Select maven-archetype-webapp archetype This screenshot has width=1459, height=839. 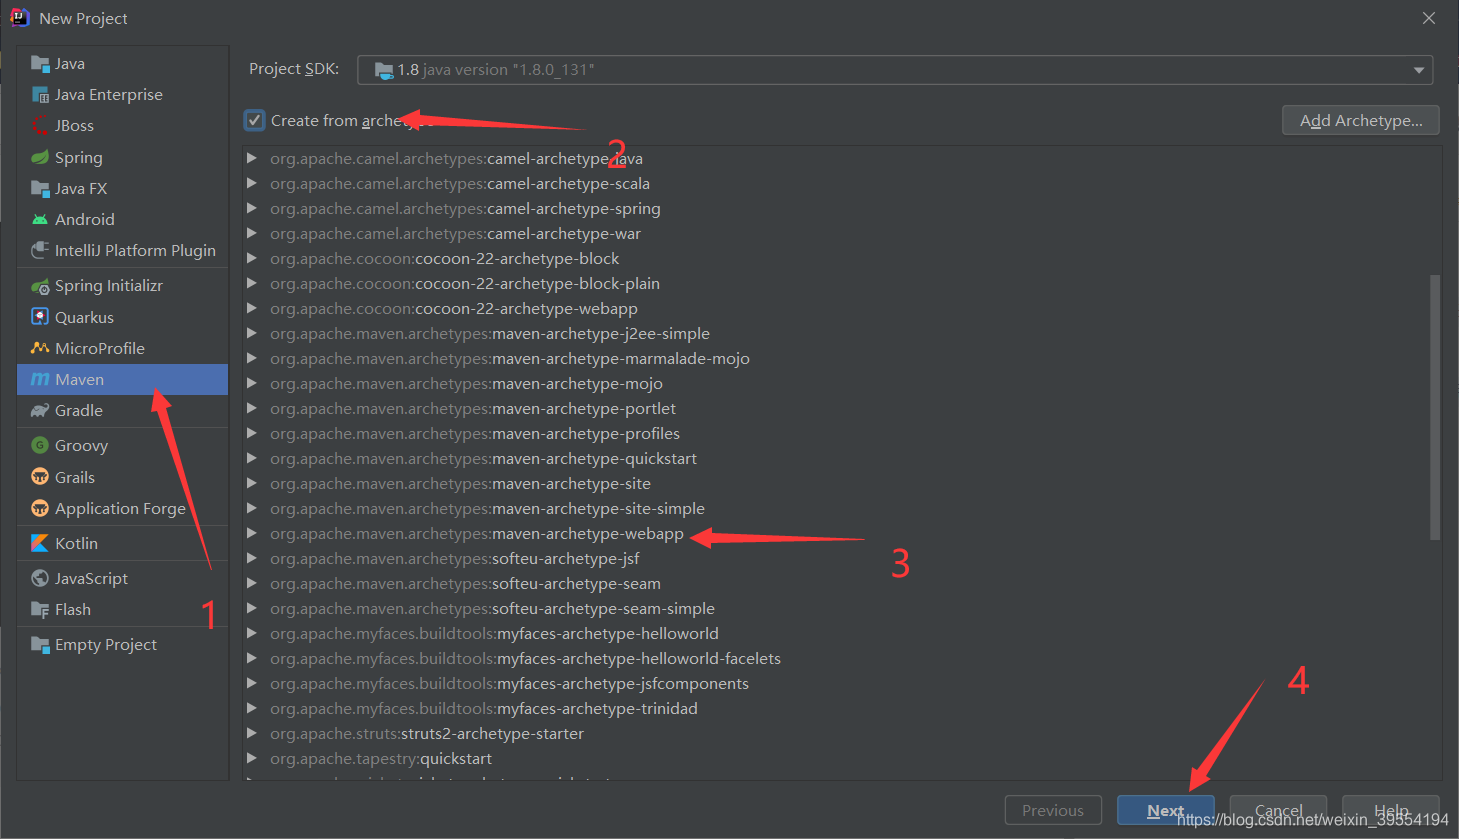pos(477,534)
